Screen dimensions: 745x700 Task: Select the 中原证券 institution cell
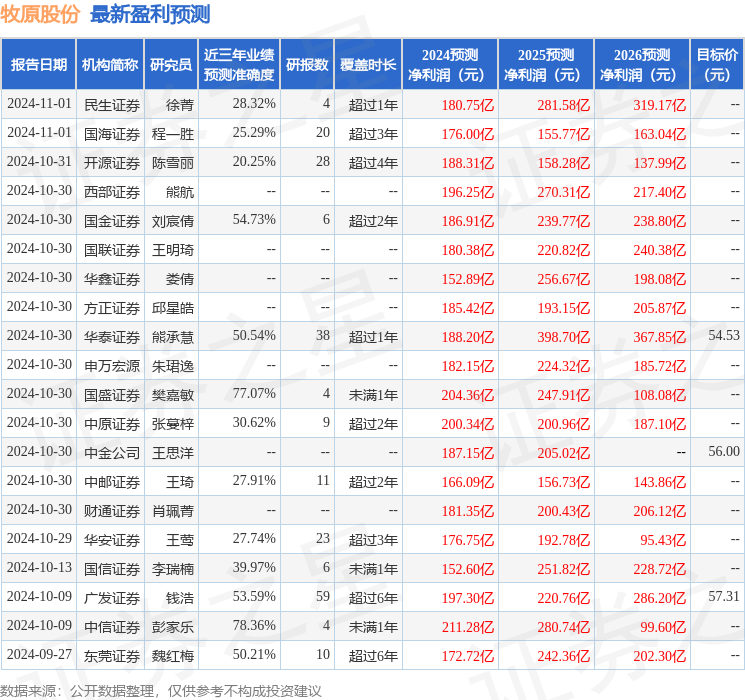[x=112, y=424]
